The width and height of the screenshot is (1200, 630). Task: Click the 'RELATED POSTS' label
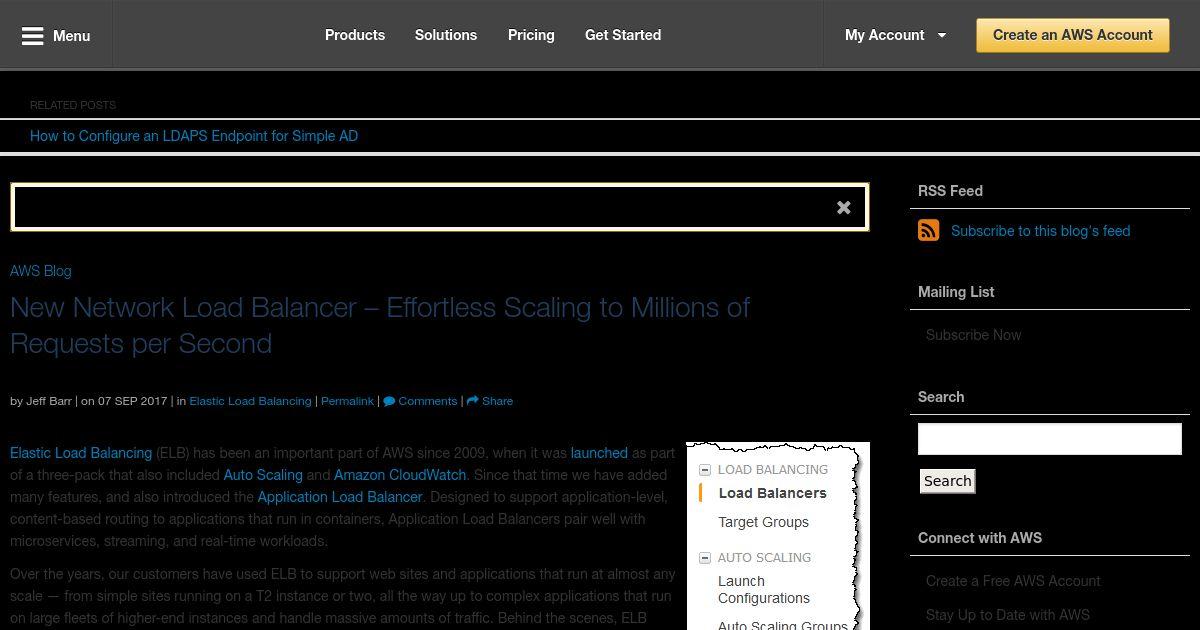point(73,105)
